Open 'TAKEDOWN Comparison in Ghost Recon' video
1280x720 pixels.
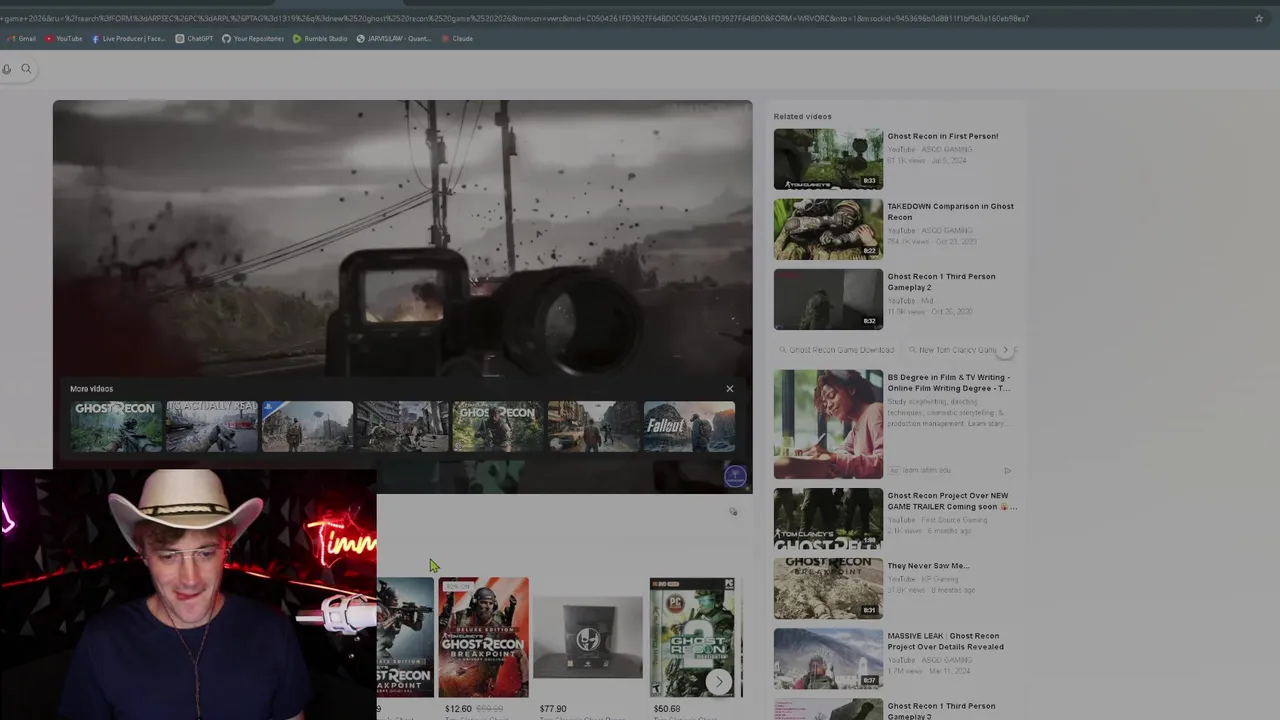pyautogui.click(x=950, y=211)
